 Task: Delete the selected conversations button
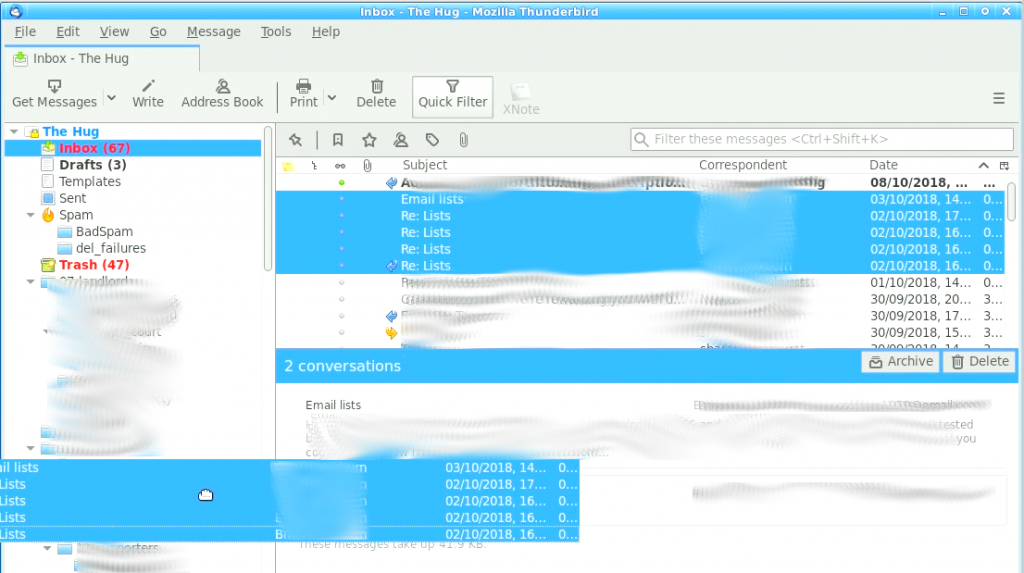(x=980, y=361)
